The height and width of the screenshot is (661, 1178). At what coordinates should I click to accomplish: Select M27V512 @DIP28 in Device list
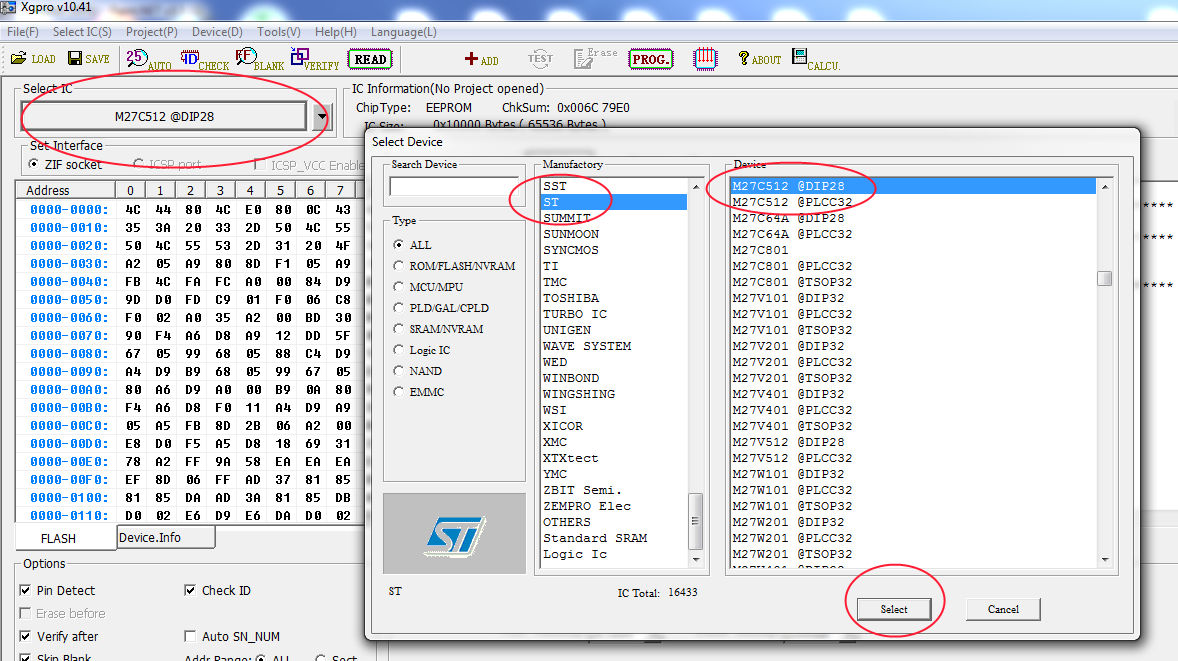coord(913,442)
